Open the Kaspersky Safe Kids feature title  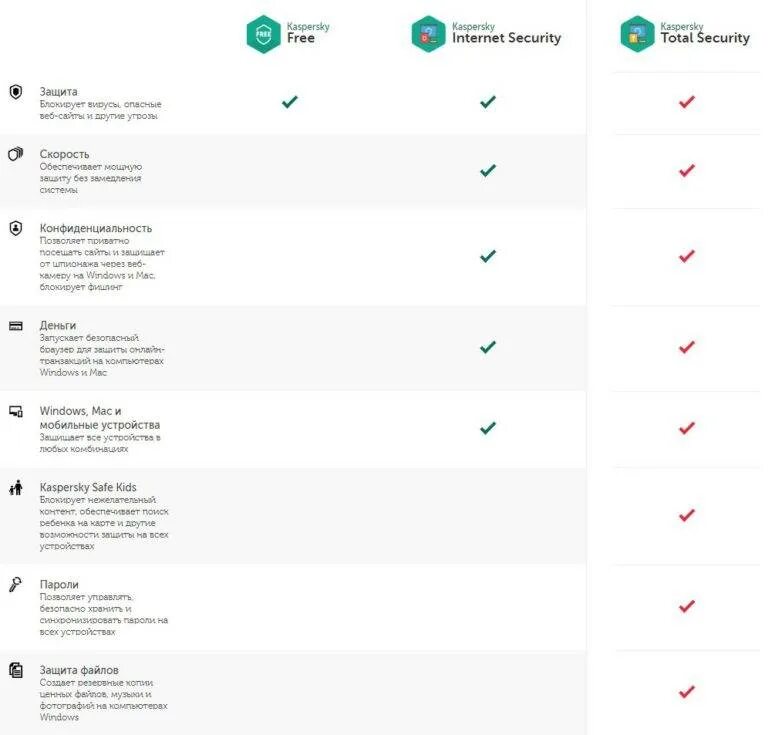coord(88,487)
